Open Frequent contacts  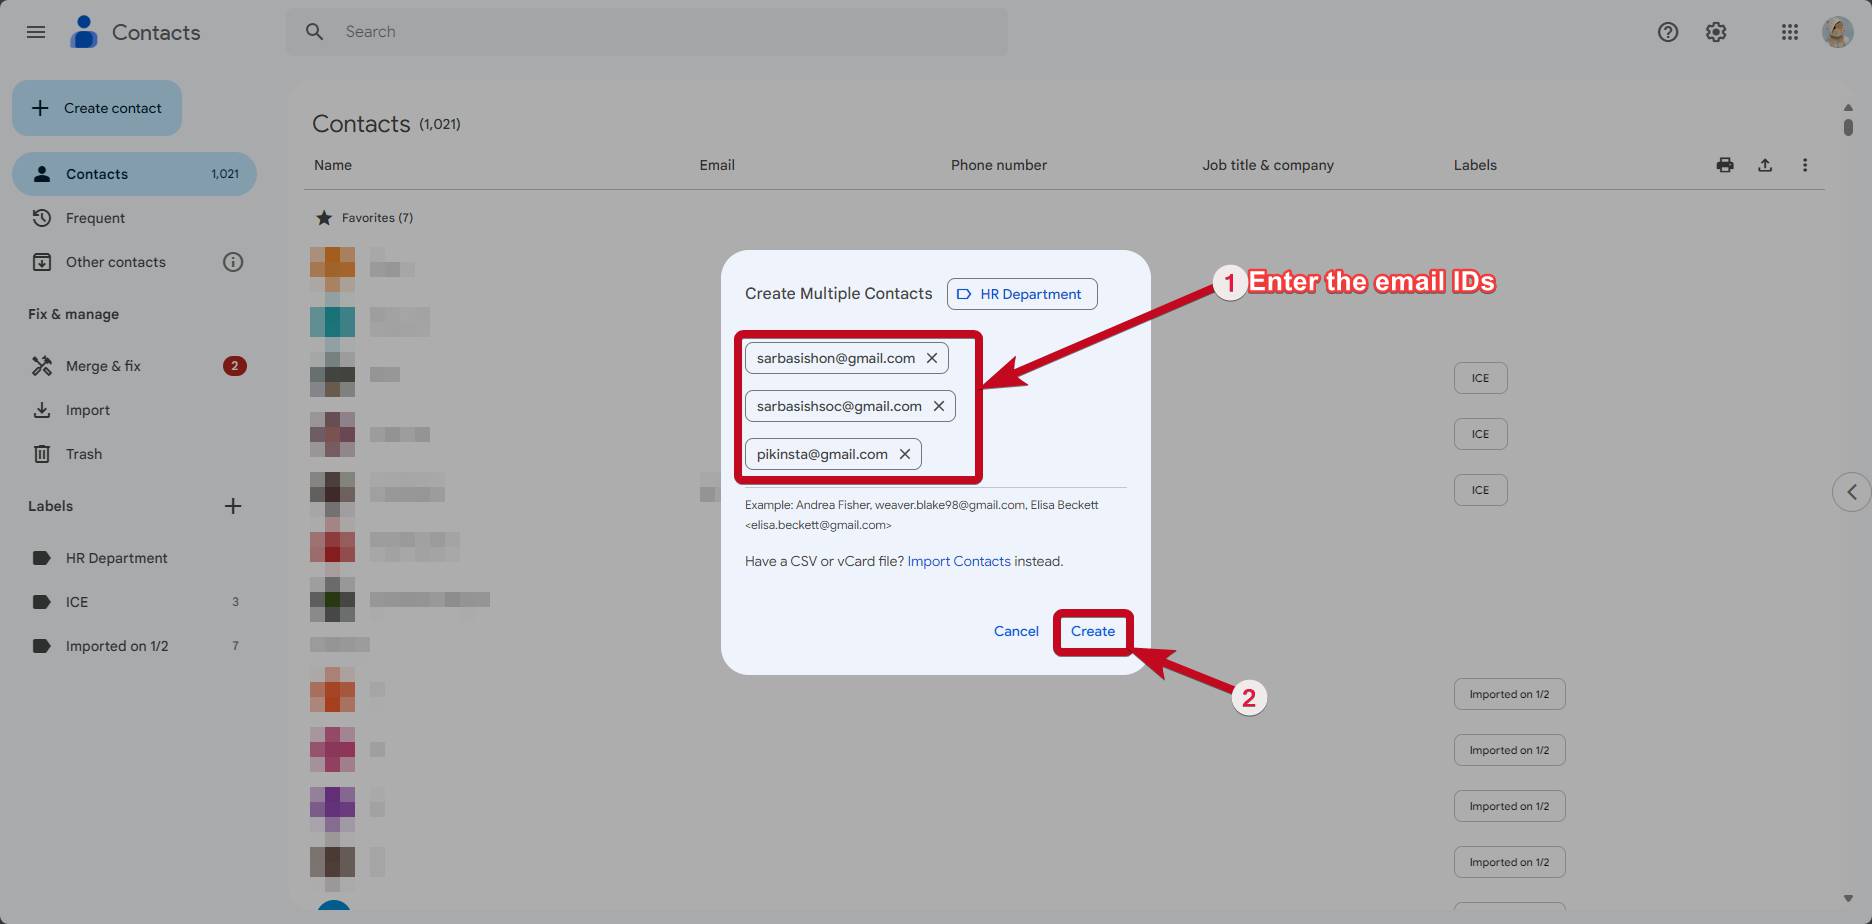(134, 218)
